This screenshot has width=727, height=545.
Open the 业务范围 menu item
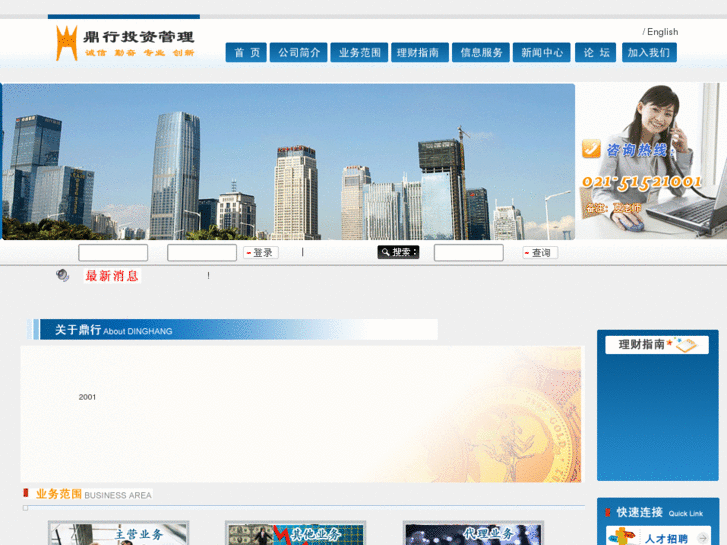click(359, 52)
